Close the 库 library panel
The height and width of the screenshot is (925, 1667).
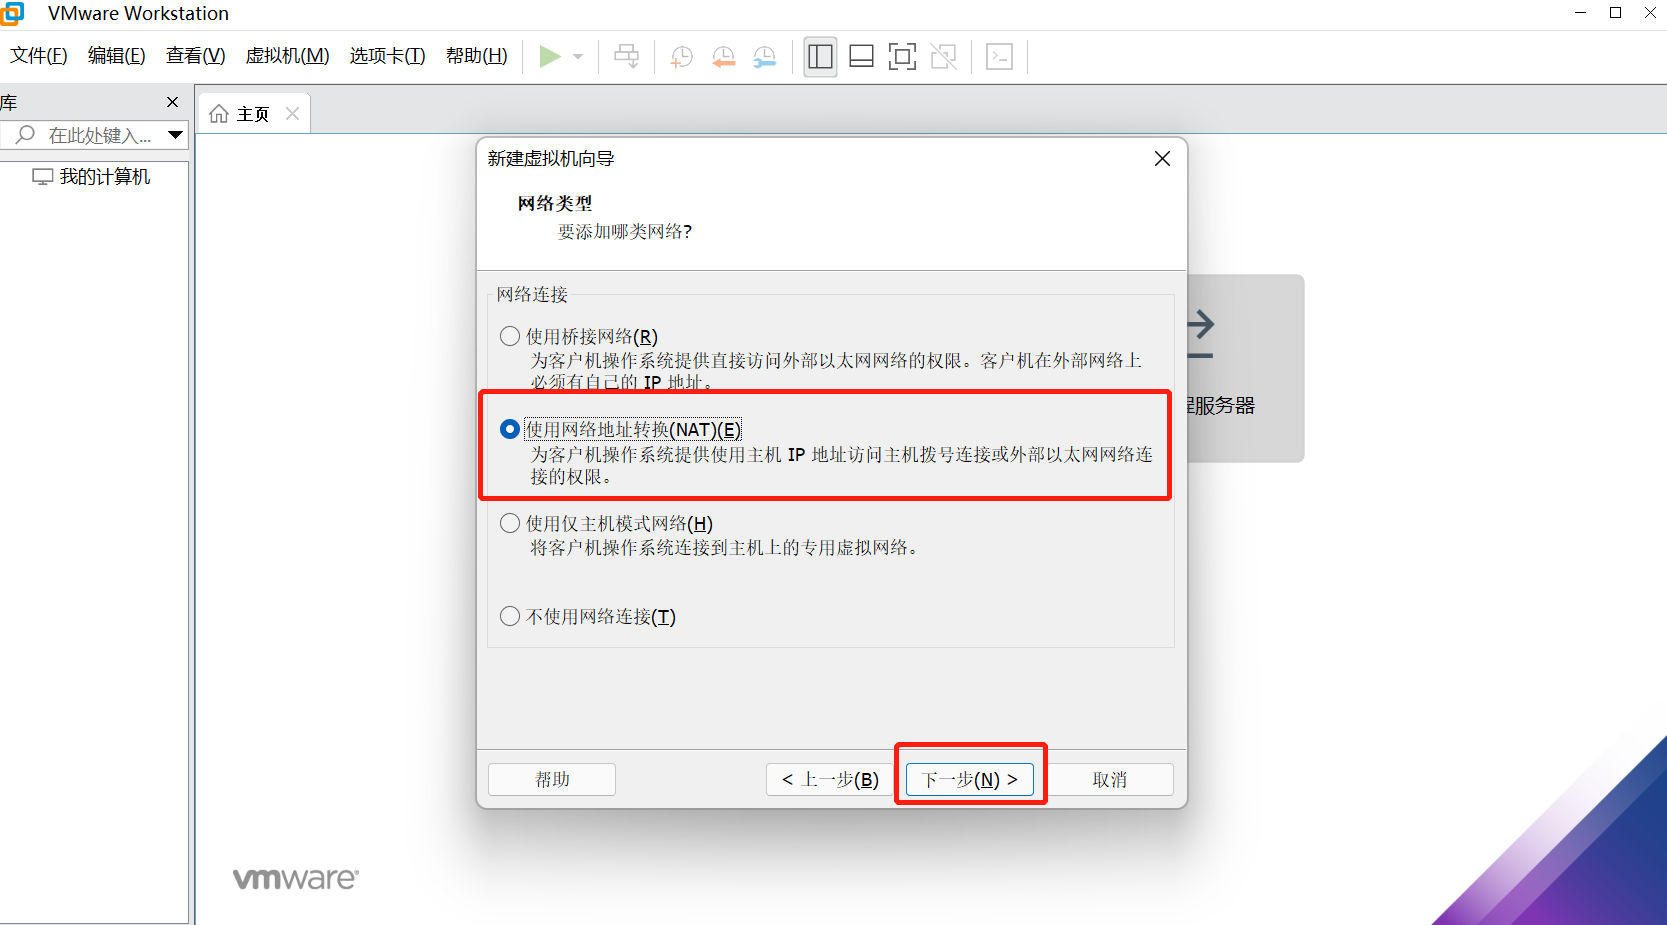[x=172, y=102]
